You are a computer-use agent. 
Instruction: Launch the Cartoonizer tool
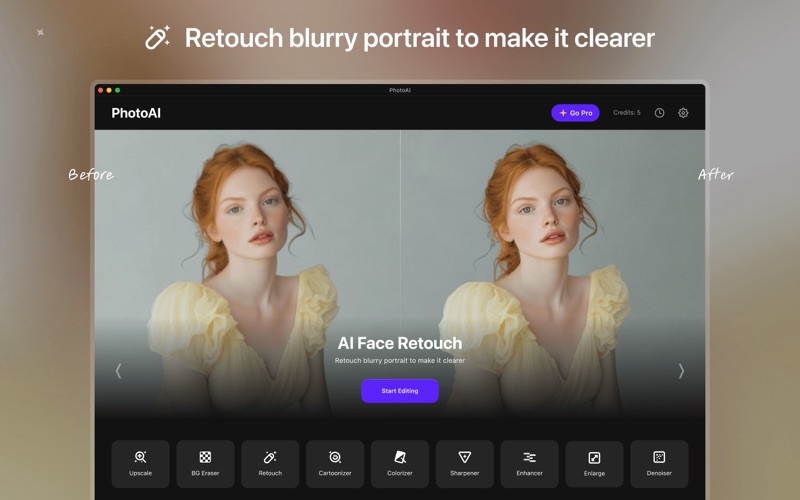(x=335, y=463)
